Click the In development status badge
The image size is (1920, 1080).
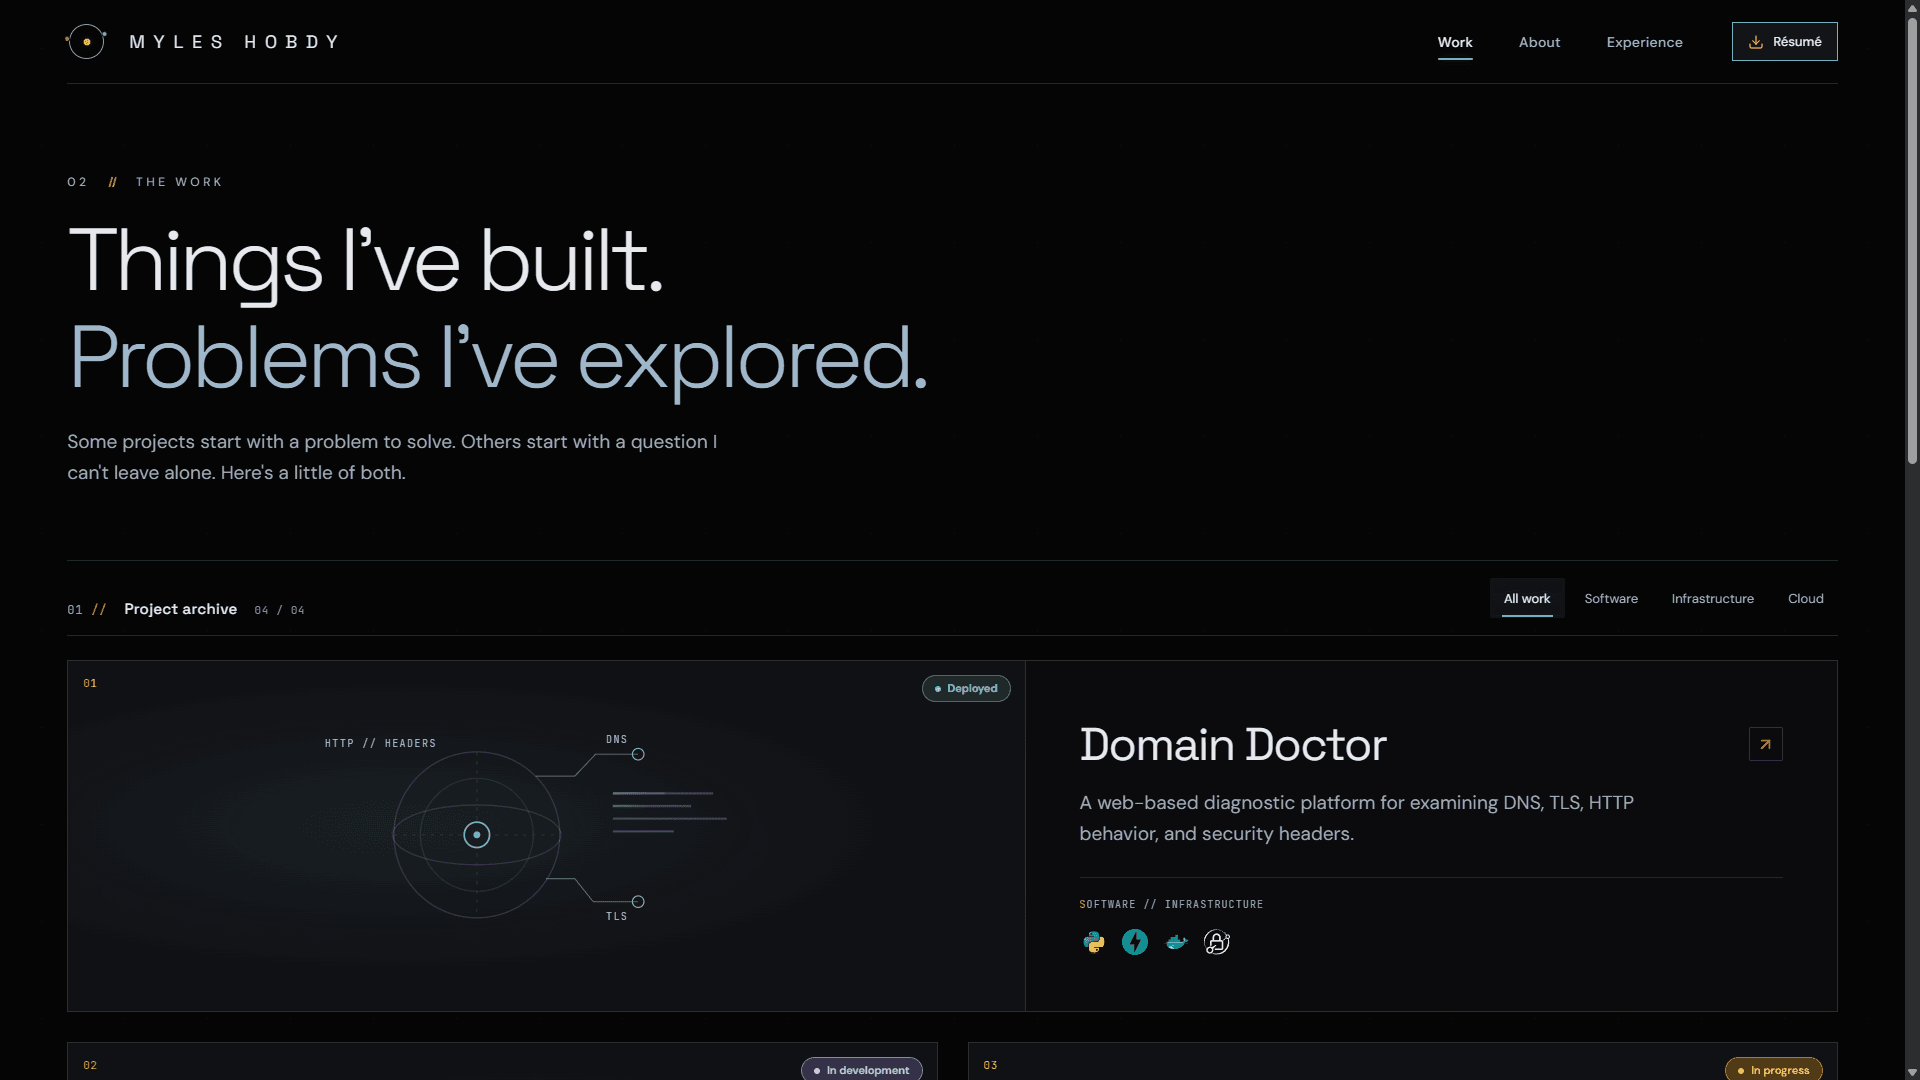pos(861,1070)
